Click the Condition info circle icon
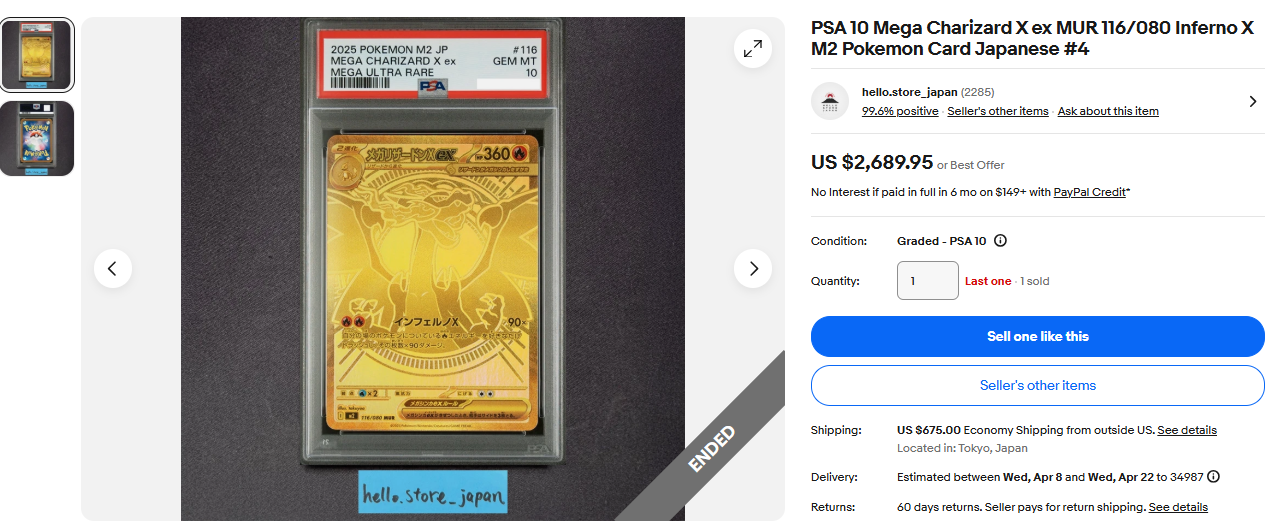 (1000, 241)
